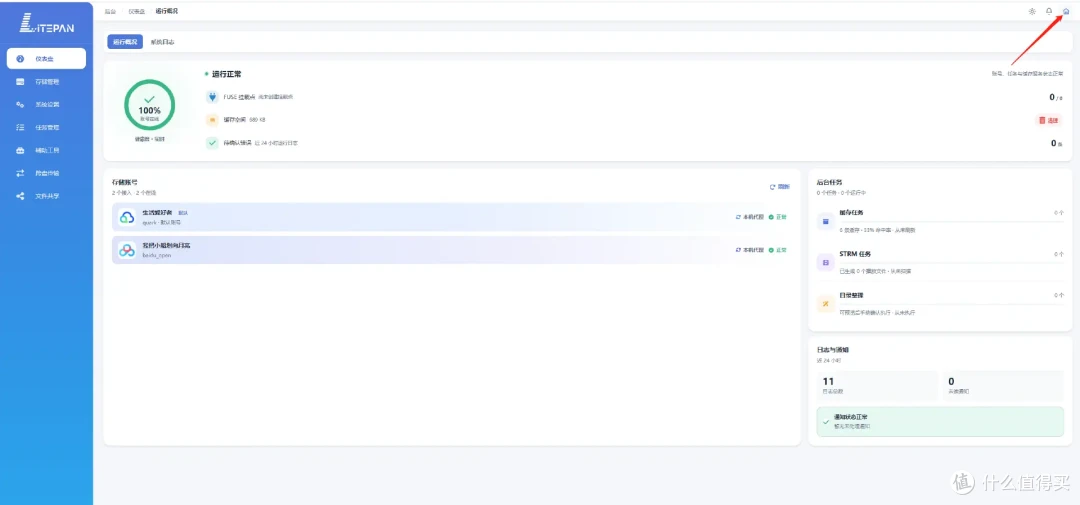Viewport: 1080px width, 505px height.
Task: Click the baidu_open account icon
Action: 127,249
